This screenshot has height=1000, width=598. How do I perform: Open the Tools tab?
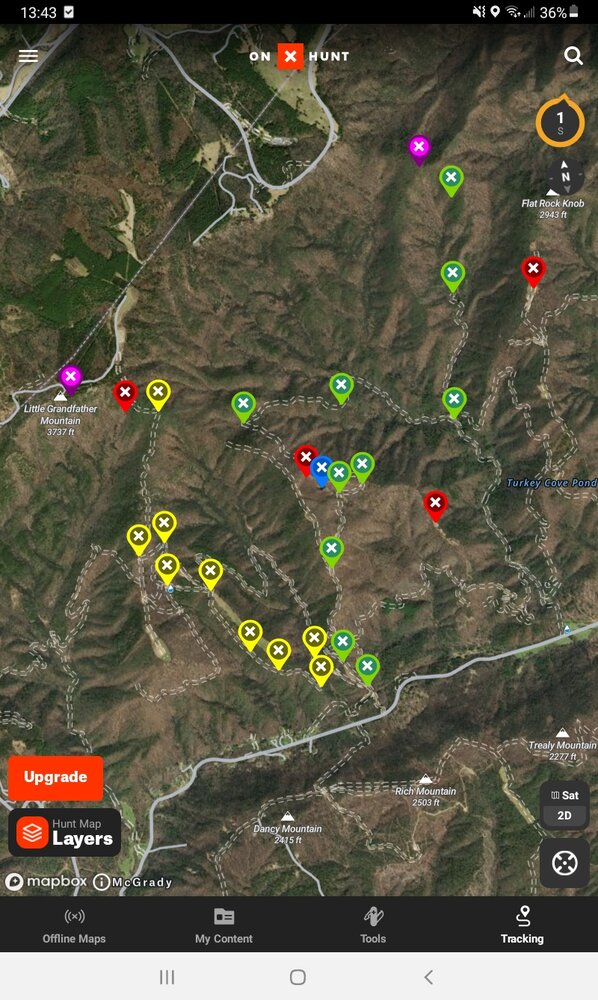tap(373, 925)
